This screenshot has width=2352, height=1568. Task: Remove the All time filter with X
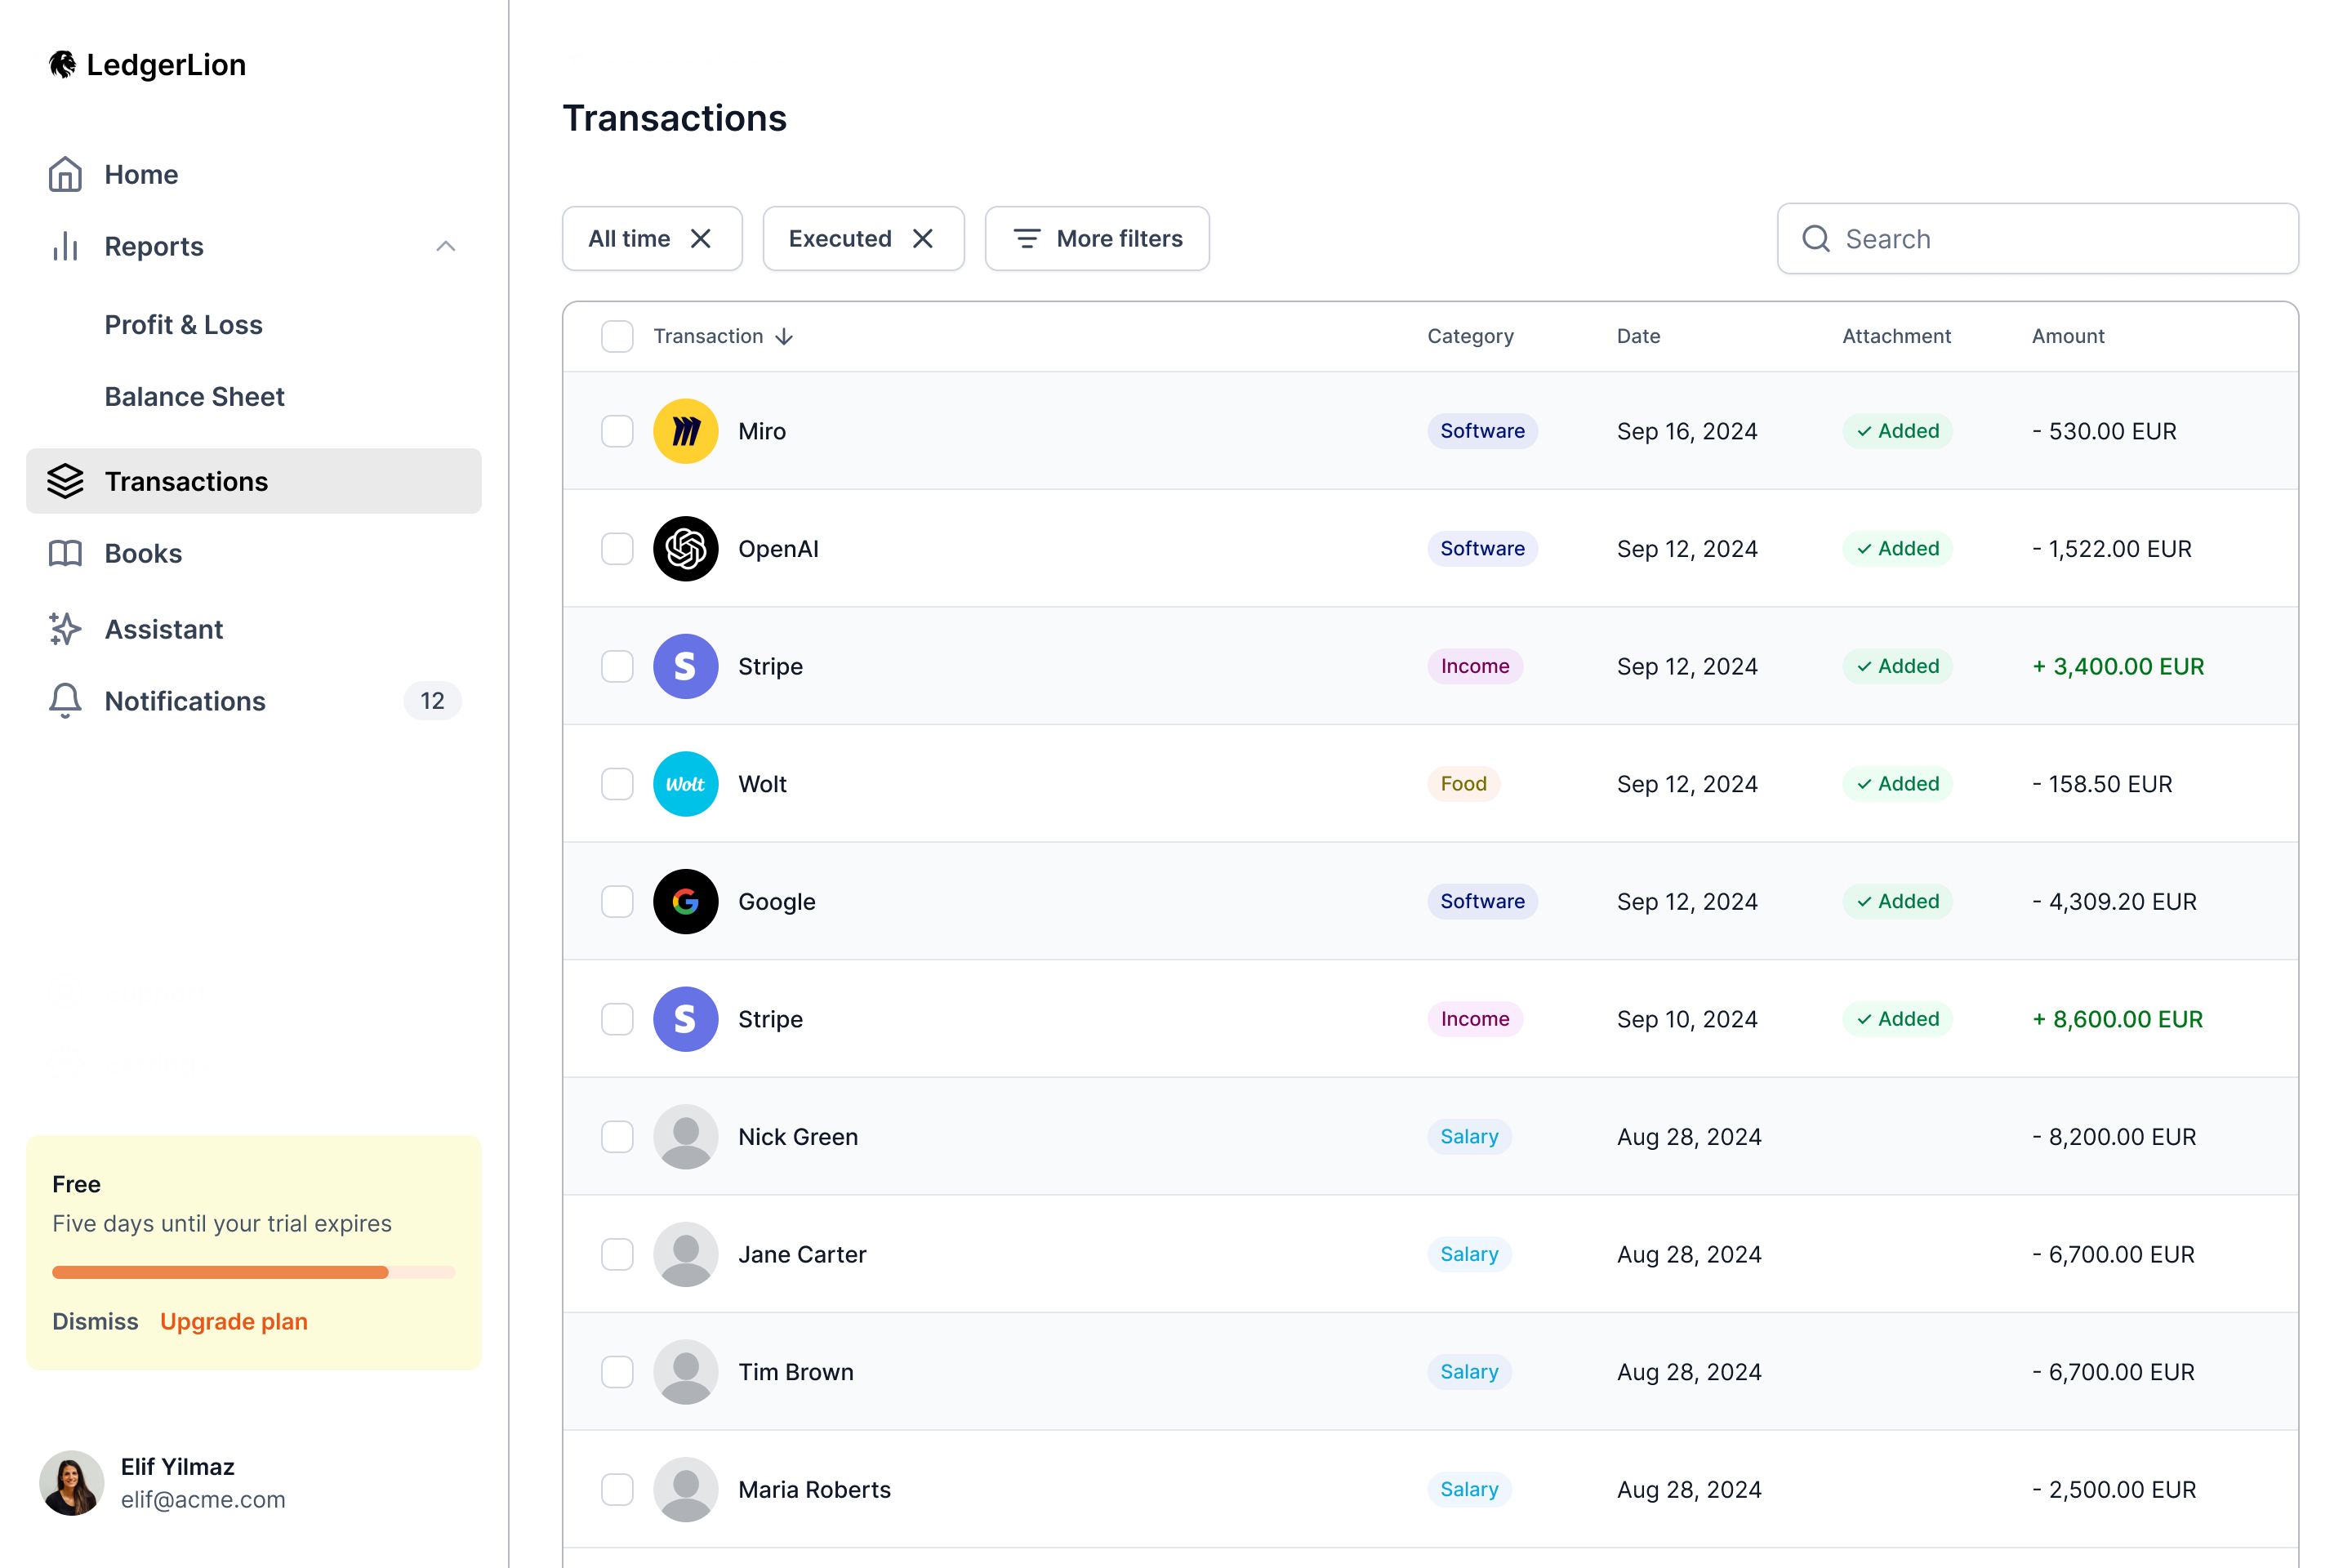tap(701, 238)
